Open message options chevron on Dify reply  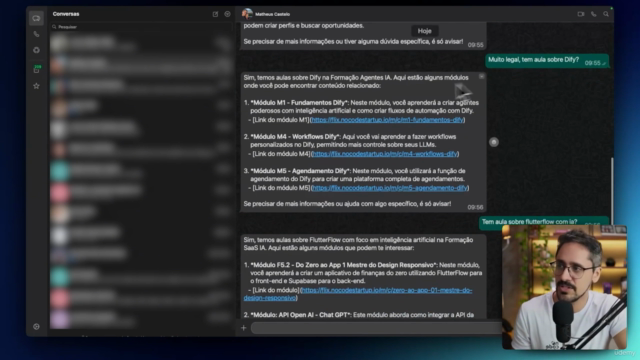click(482, 76)
